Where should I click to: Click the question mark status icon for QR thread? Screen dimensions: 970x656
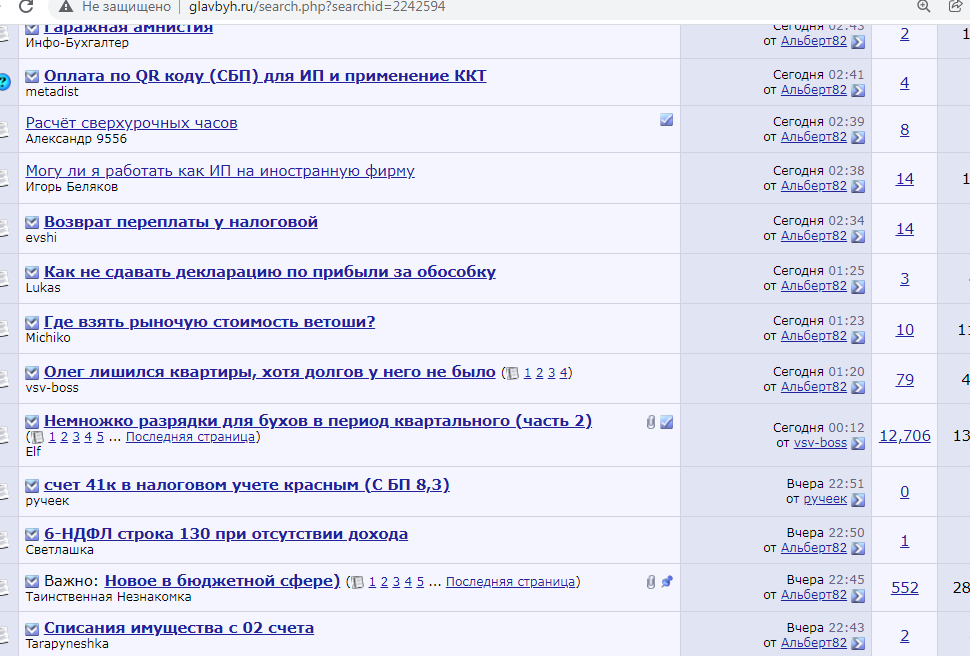(4, 82)
